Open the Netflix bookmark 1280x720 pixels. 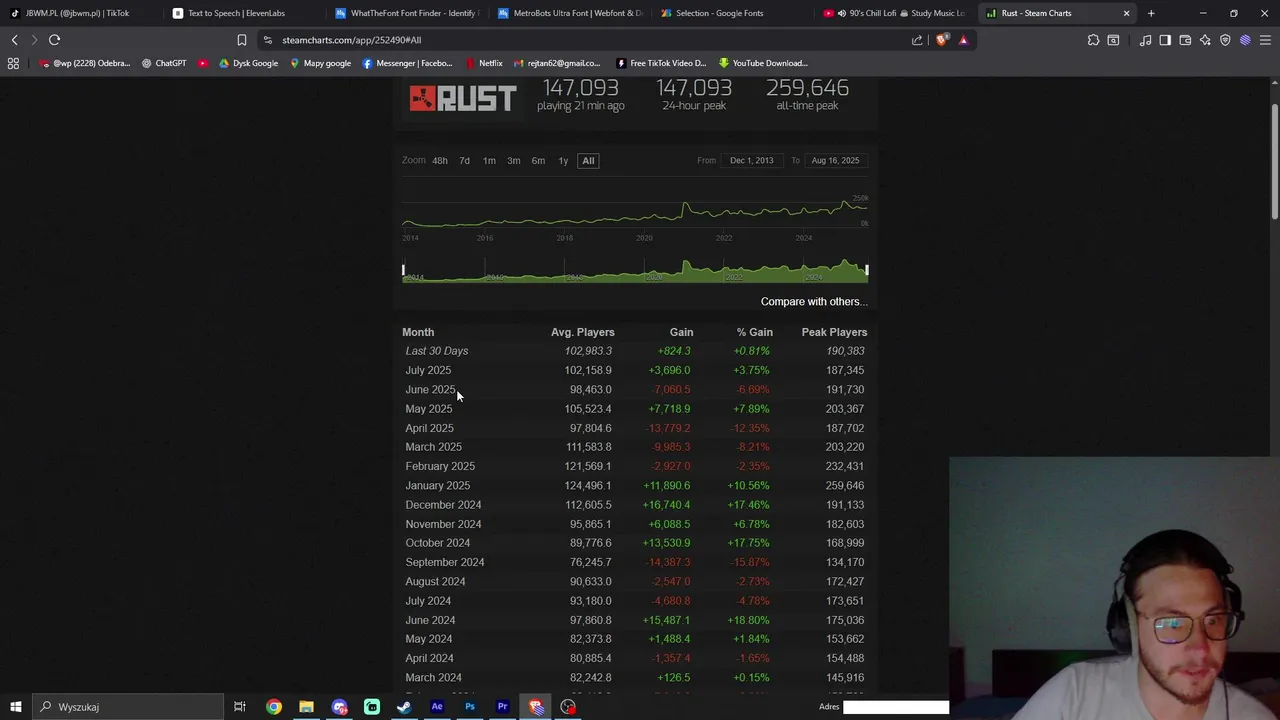(x=484, y=63)
